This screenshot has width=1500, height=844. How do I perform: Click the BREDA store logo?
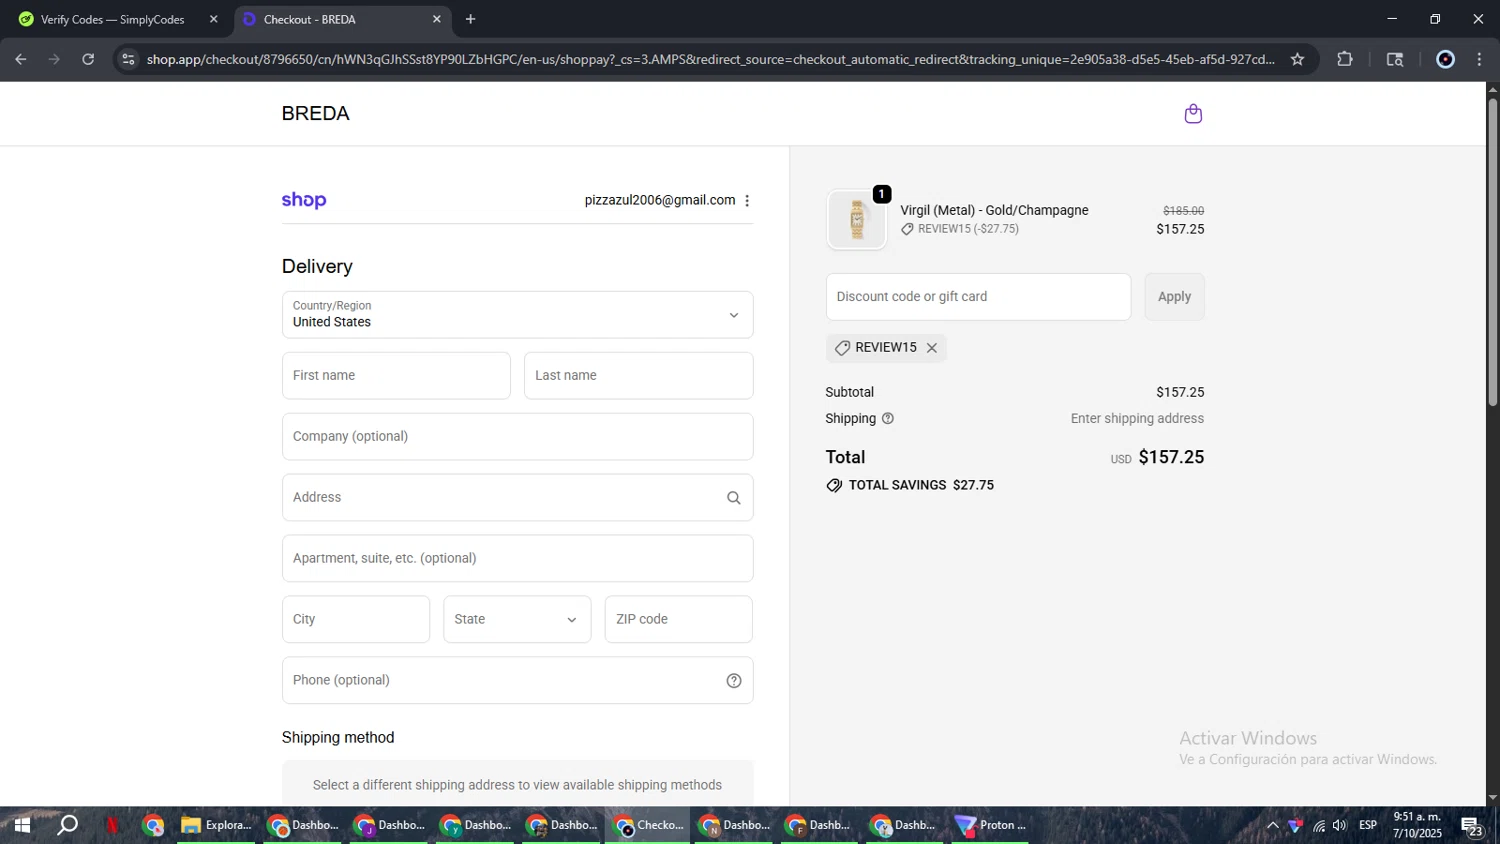coord(315,114)
